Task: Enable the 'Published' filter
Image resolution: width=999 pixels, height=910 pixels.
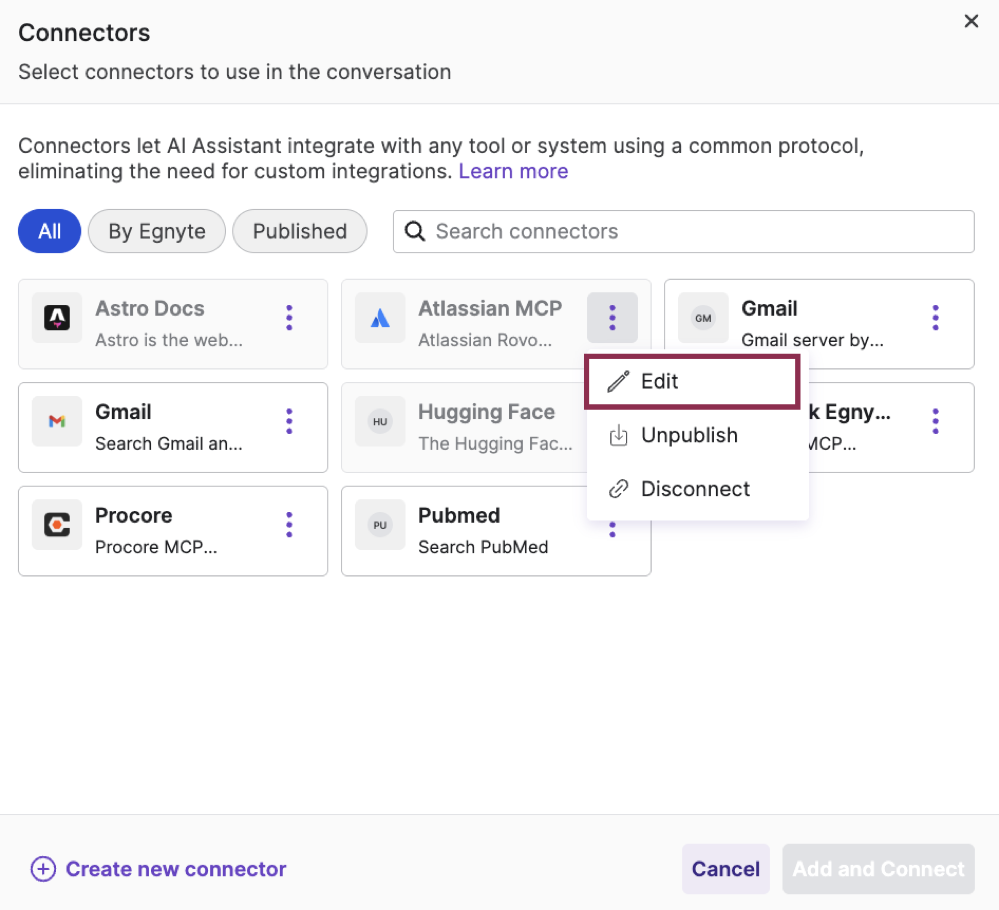Action: (299, 231)
